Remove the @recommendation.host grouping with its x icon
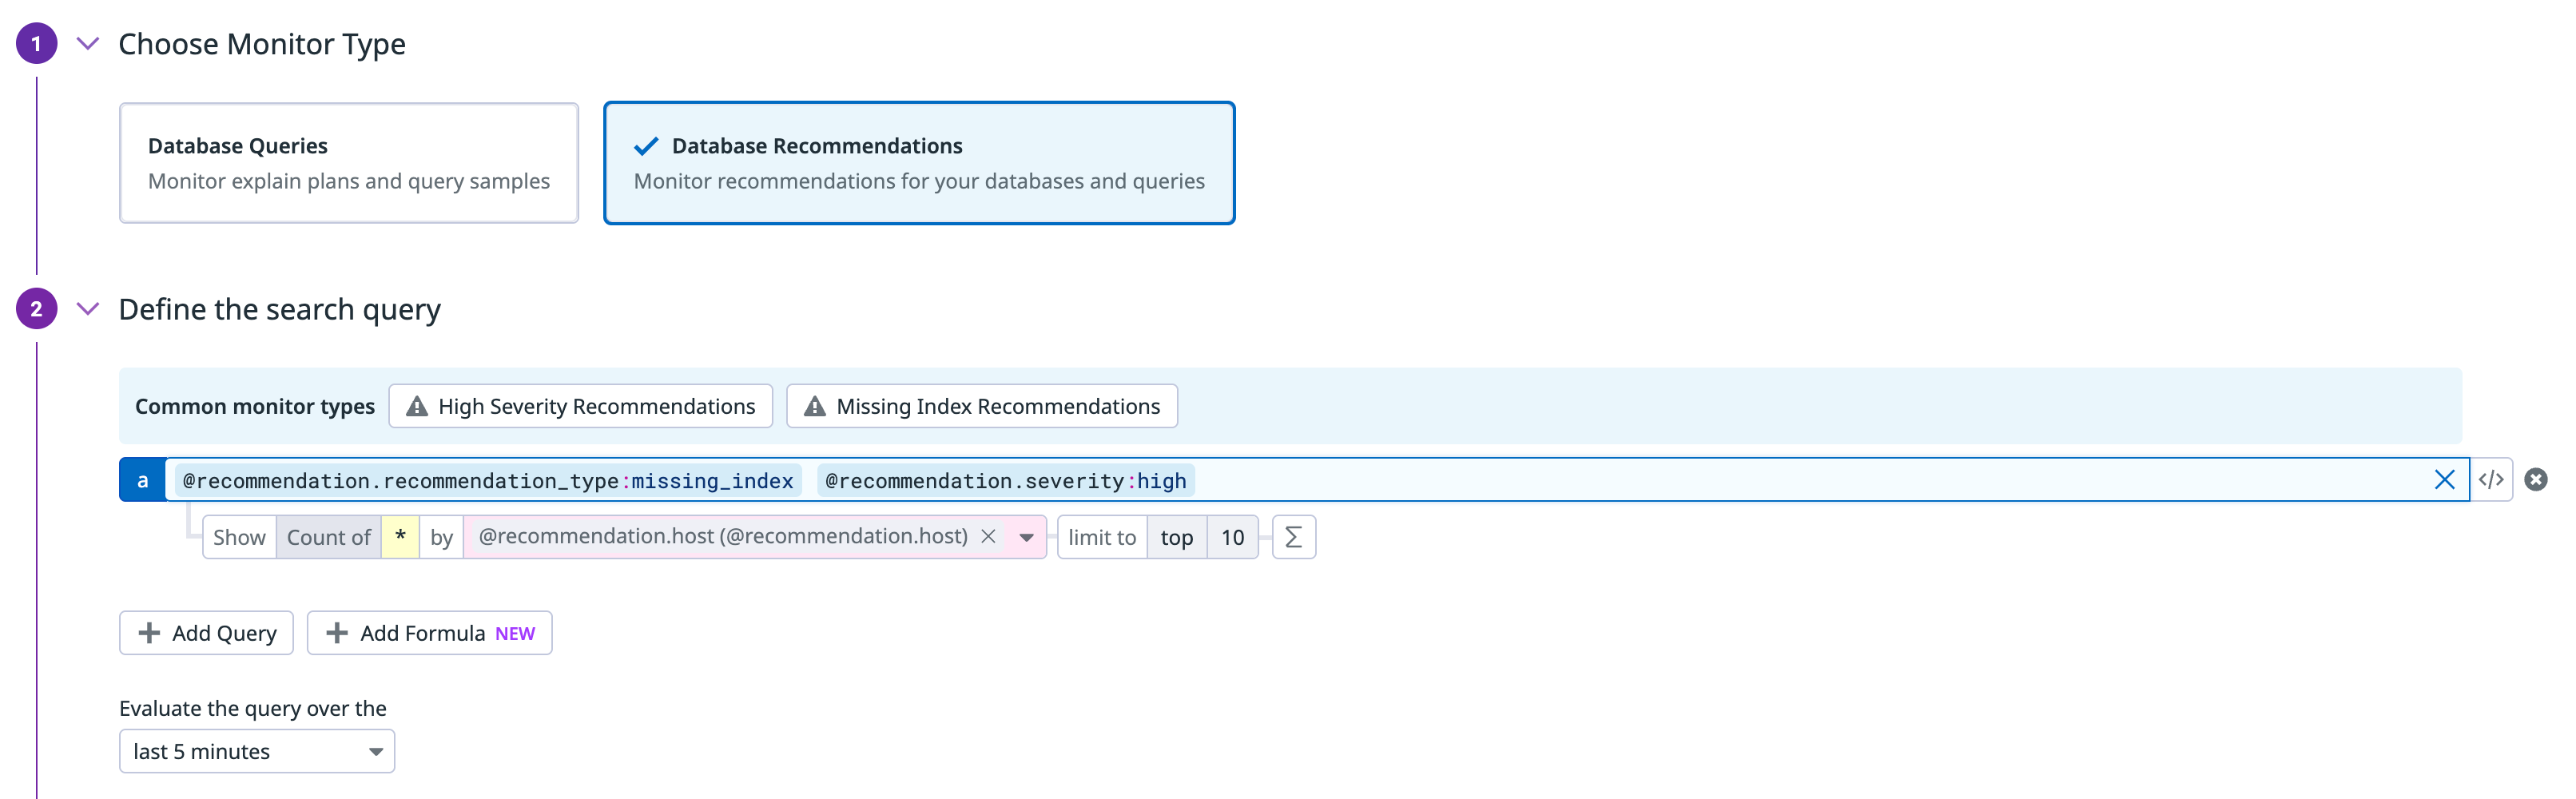This screenshot has width=2576, height=799. tap(988, 537)
